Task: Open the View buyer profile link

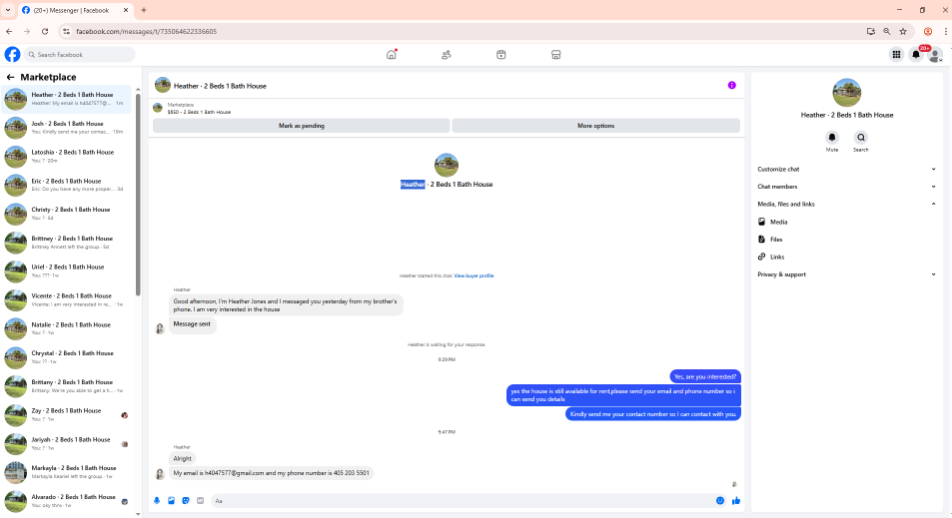Action: coord(474,276)
